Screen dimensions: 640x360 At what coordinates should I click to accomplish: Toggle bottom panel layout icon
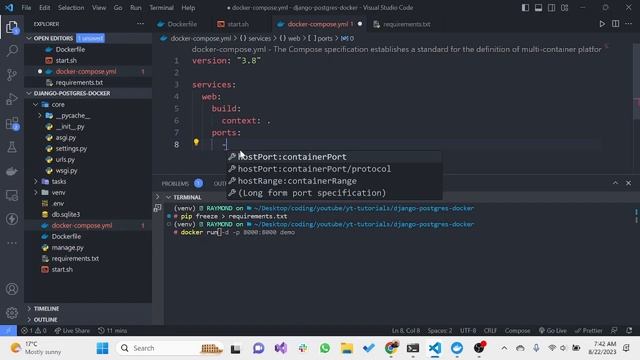[538, 8]
